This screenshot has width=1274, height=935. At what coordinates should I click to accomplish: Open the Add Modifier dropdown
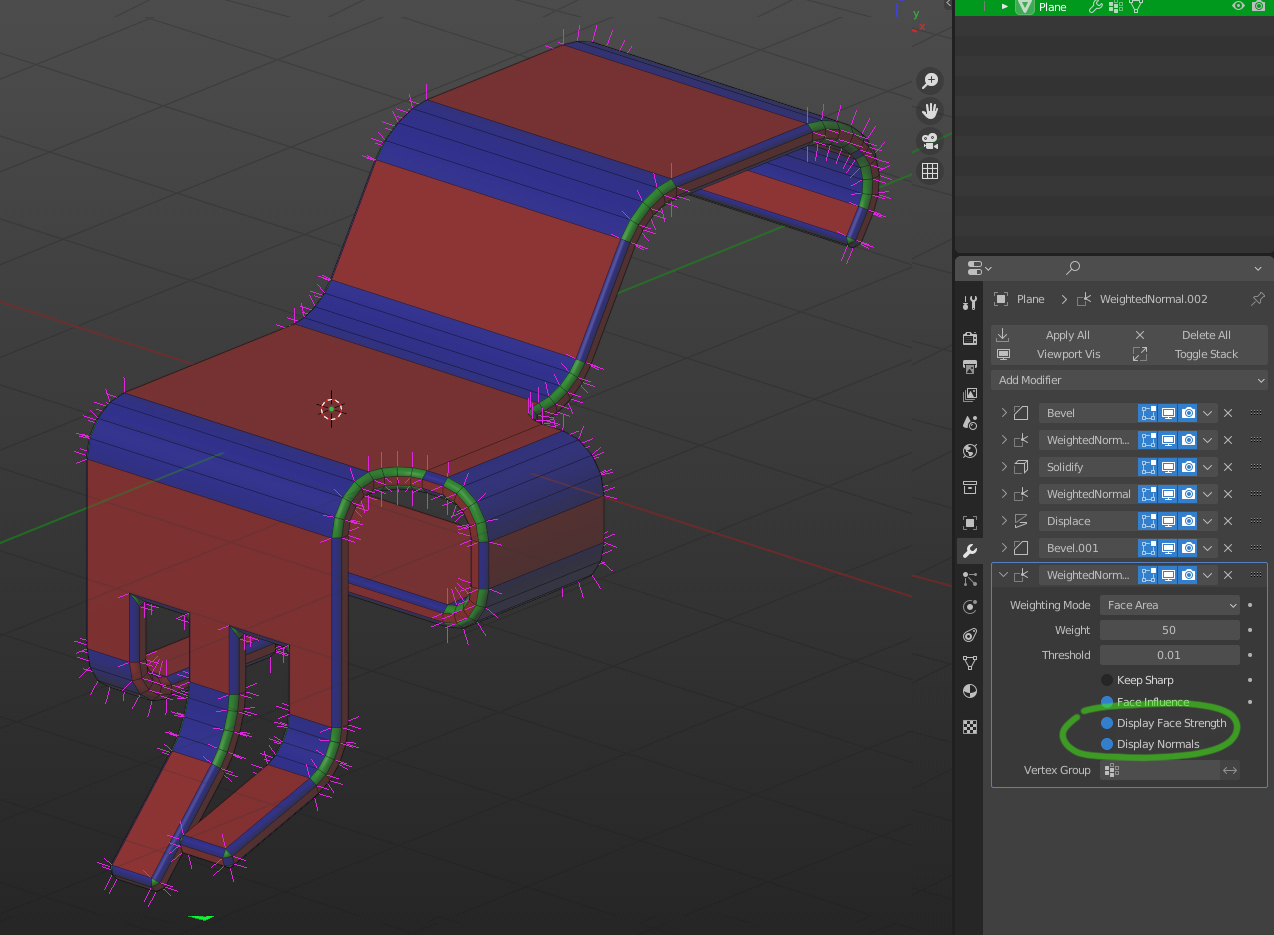point(1129,380)
